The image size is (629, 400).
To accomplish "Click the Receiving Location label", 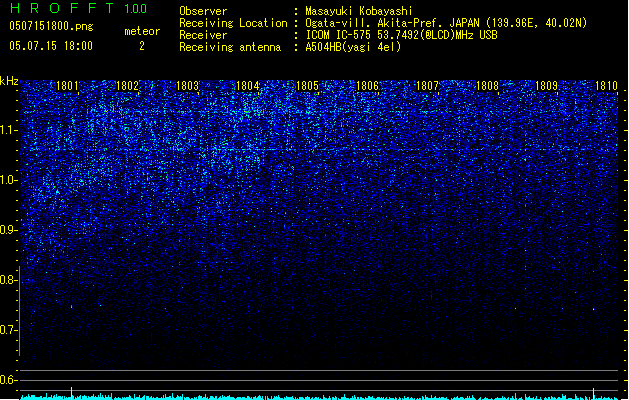I will [233, 23].
